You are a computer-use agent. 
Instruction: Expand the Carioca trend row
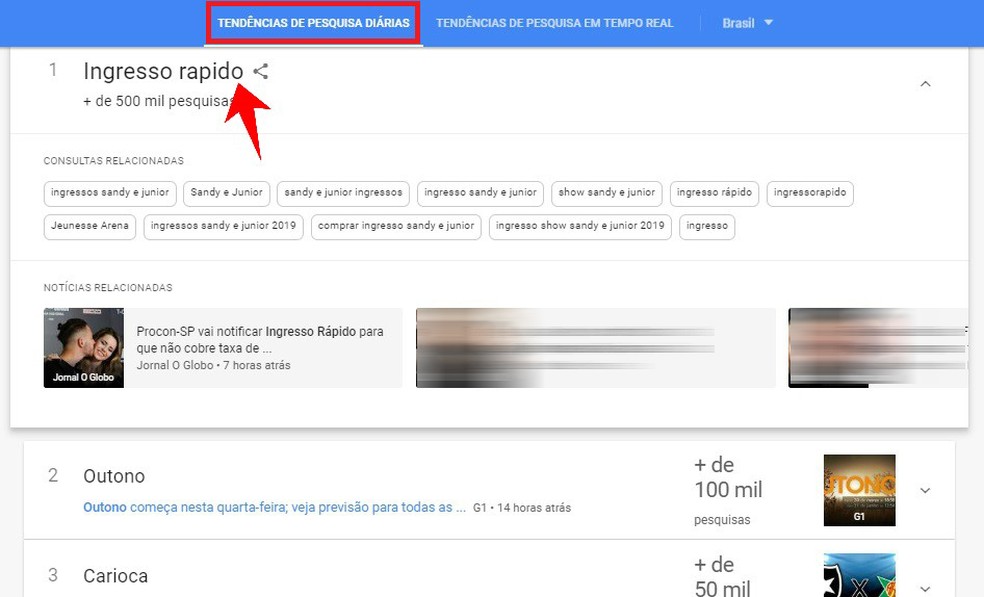click(x=925, y=589)
